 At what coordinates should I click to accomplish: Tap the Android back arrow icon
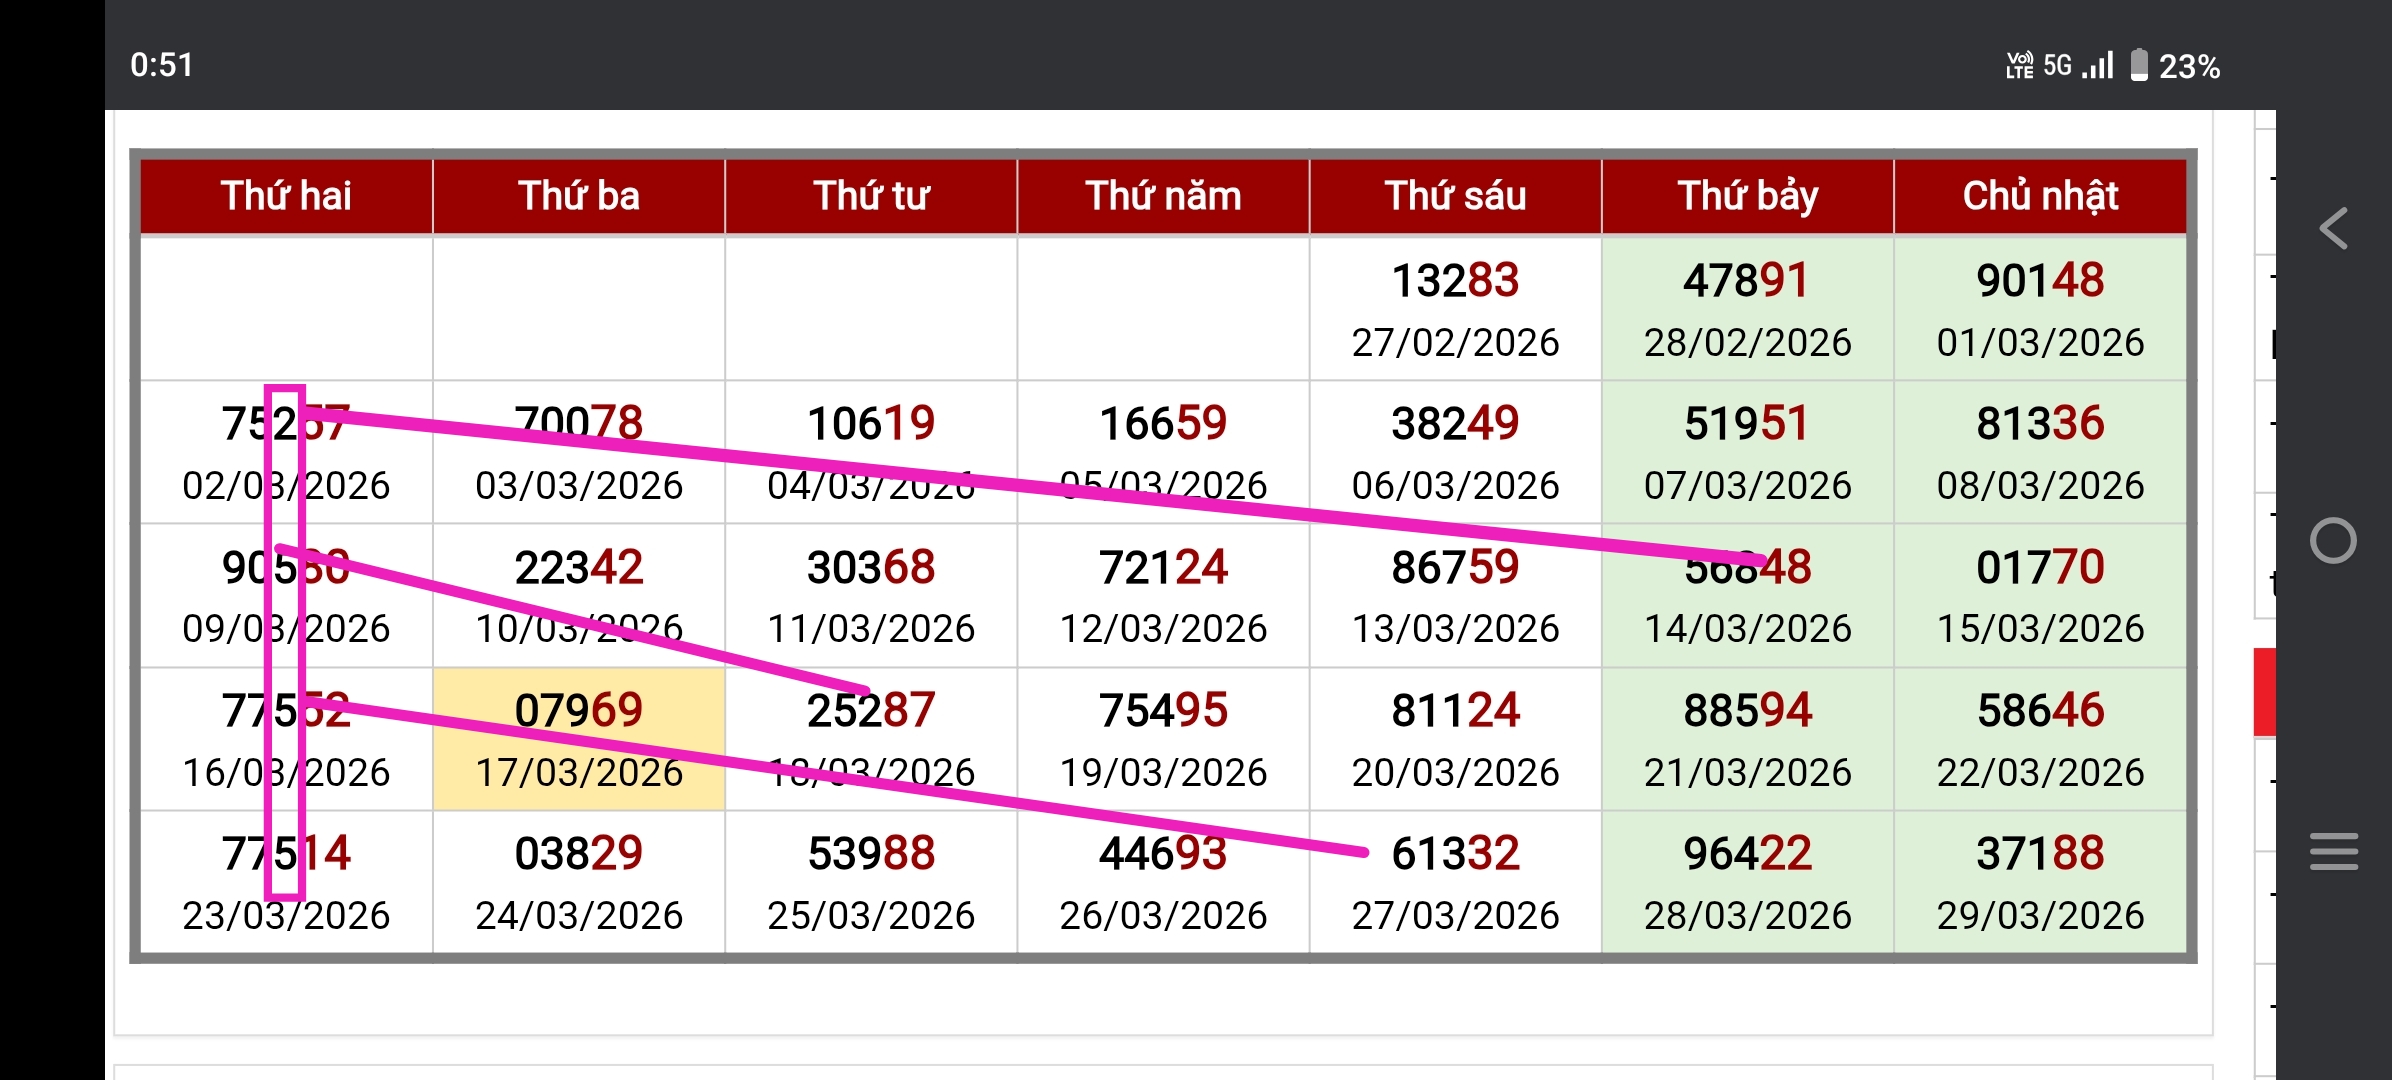[x=2333, y=229]
